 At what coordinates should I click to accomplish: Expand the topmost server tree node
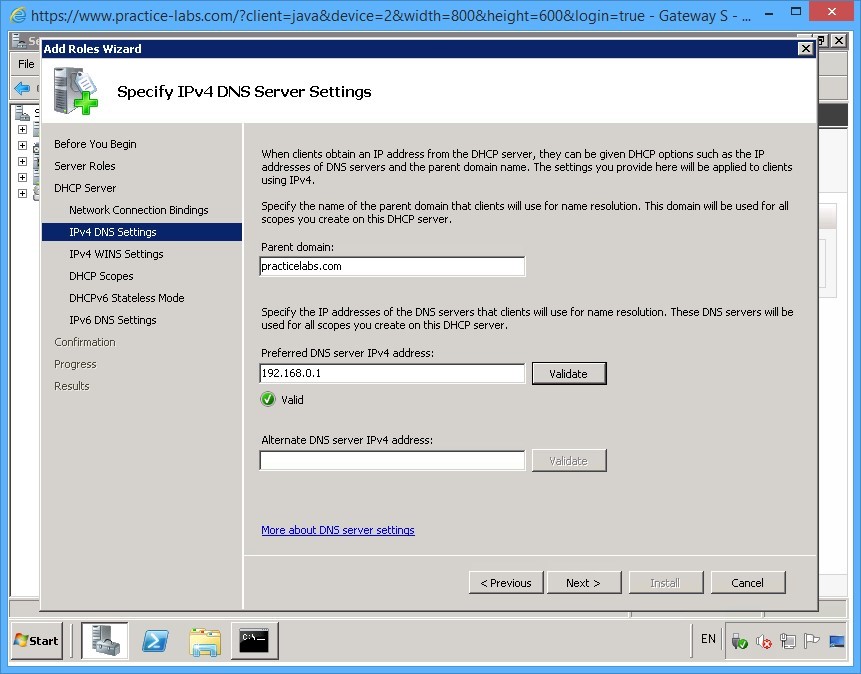click(x=22, y=130)
